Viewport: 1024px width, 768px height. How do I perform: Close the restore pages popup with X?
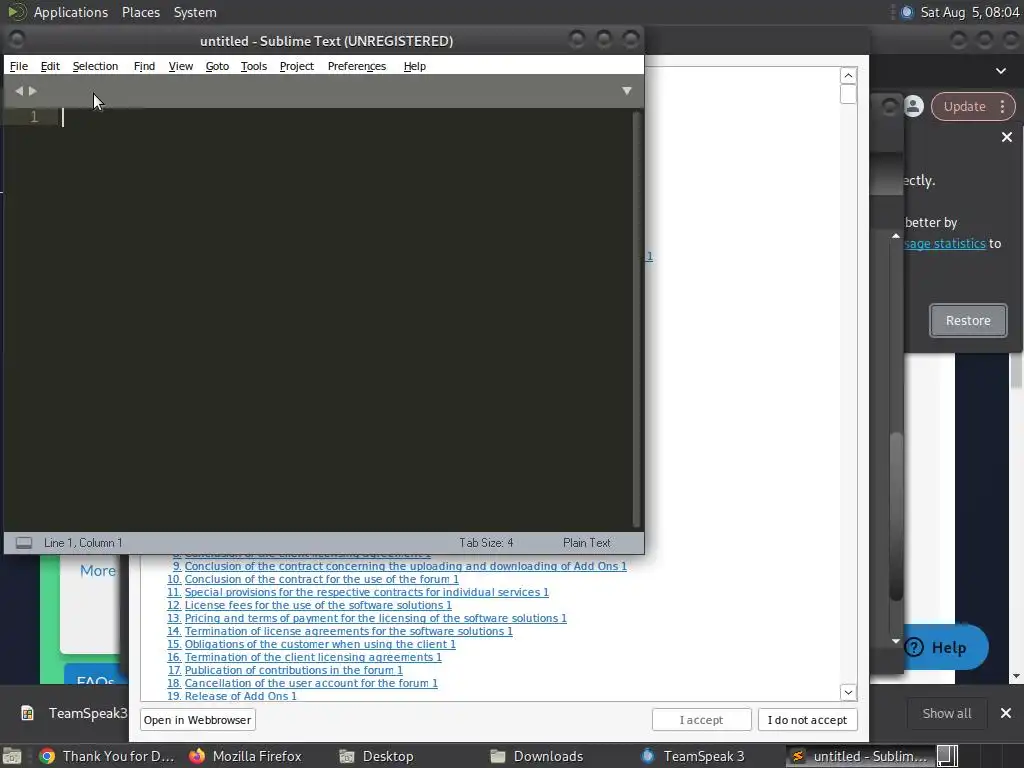click(x=1006, y=137)
